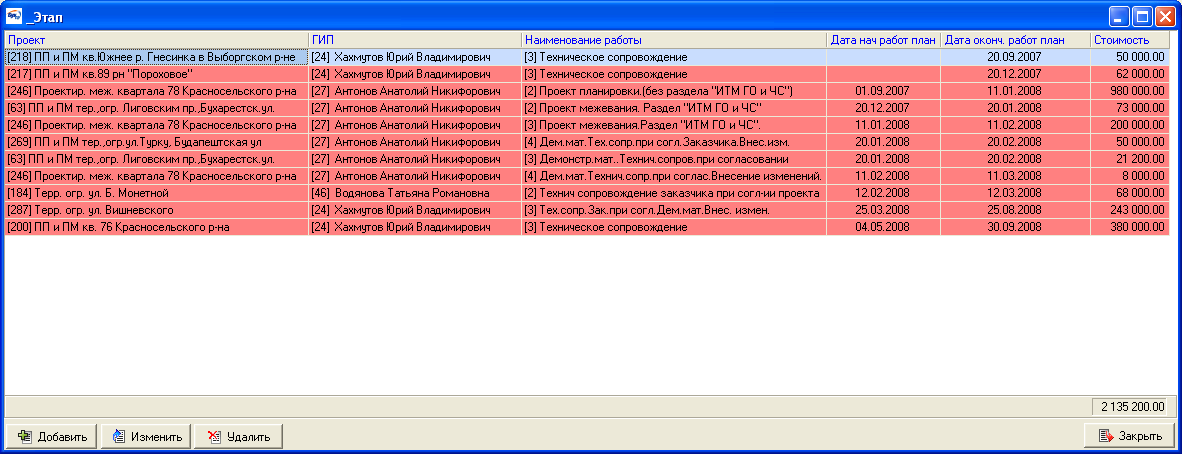Screen dimensions: 1182x454
Task: Click work cell Тех.сопр.Зак.при согл.Дем.мат.Внес. измен.
Action: (x=674, y=210)
